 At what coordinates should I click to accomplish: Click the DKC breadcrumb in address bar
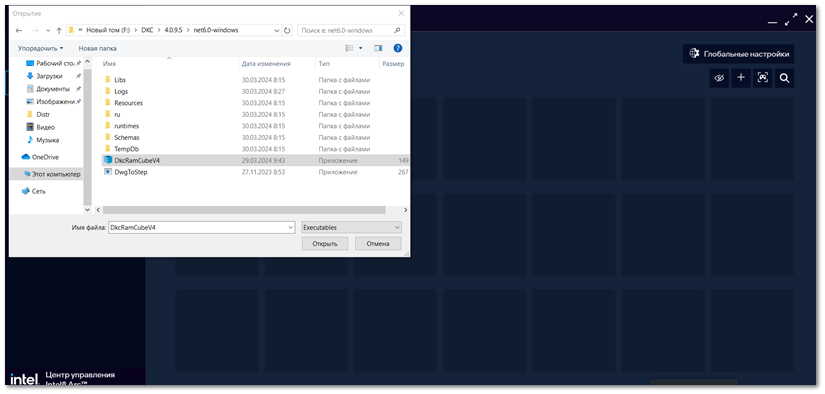tap(147, 31)
